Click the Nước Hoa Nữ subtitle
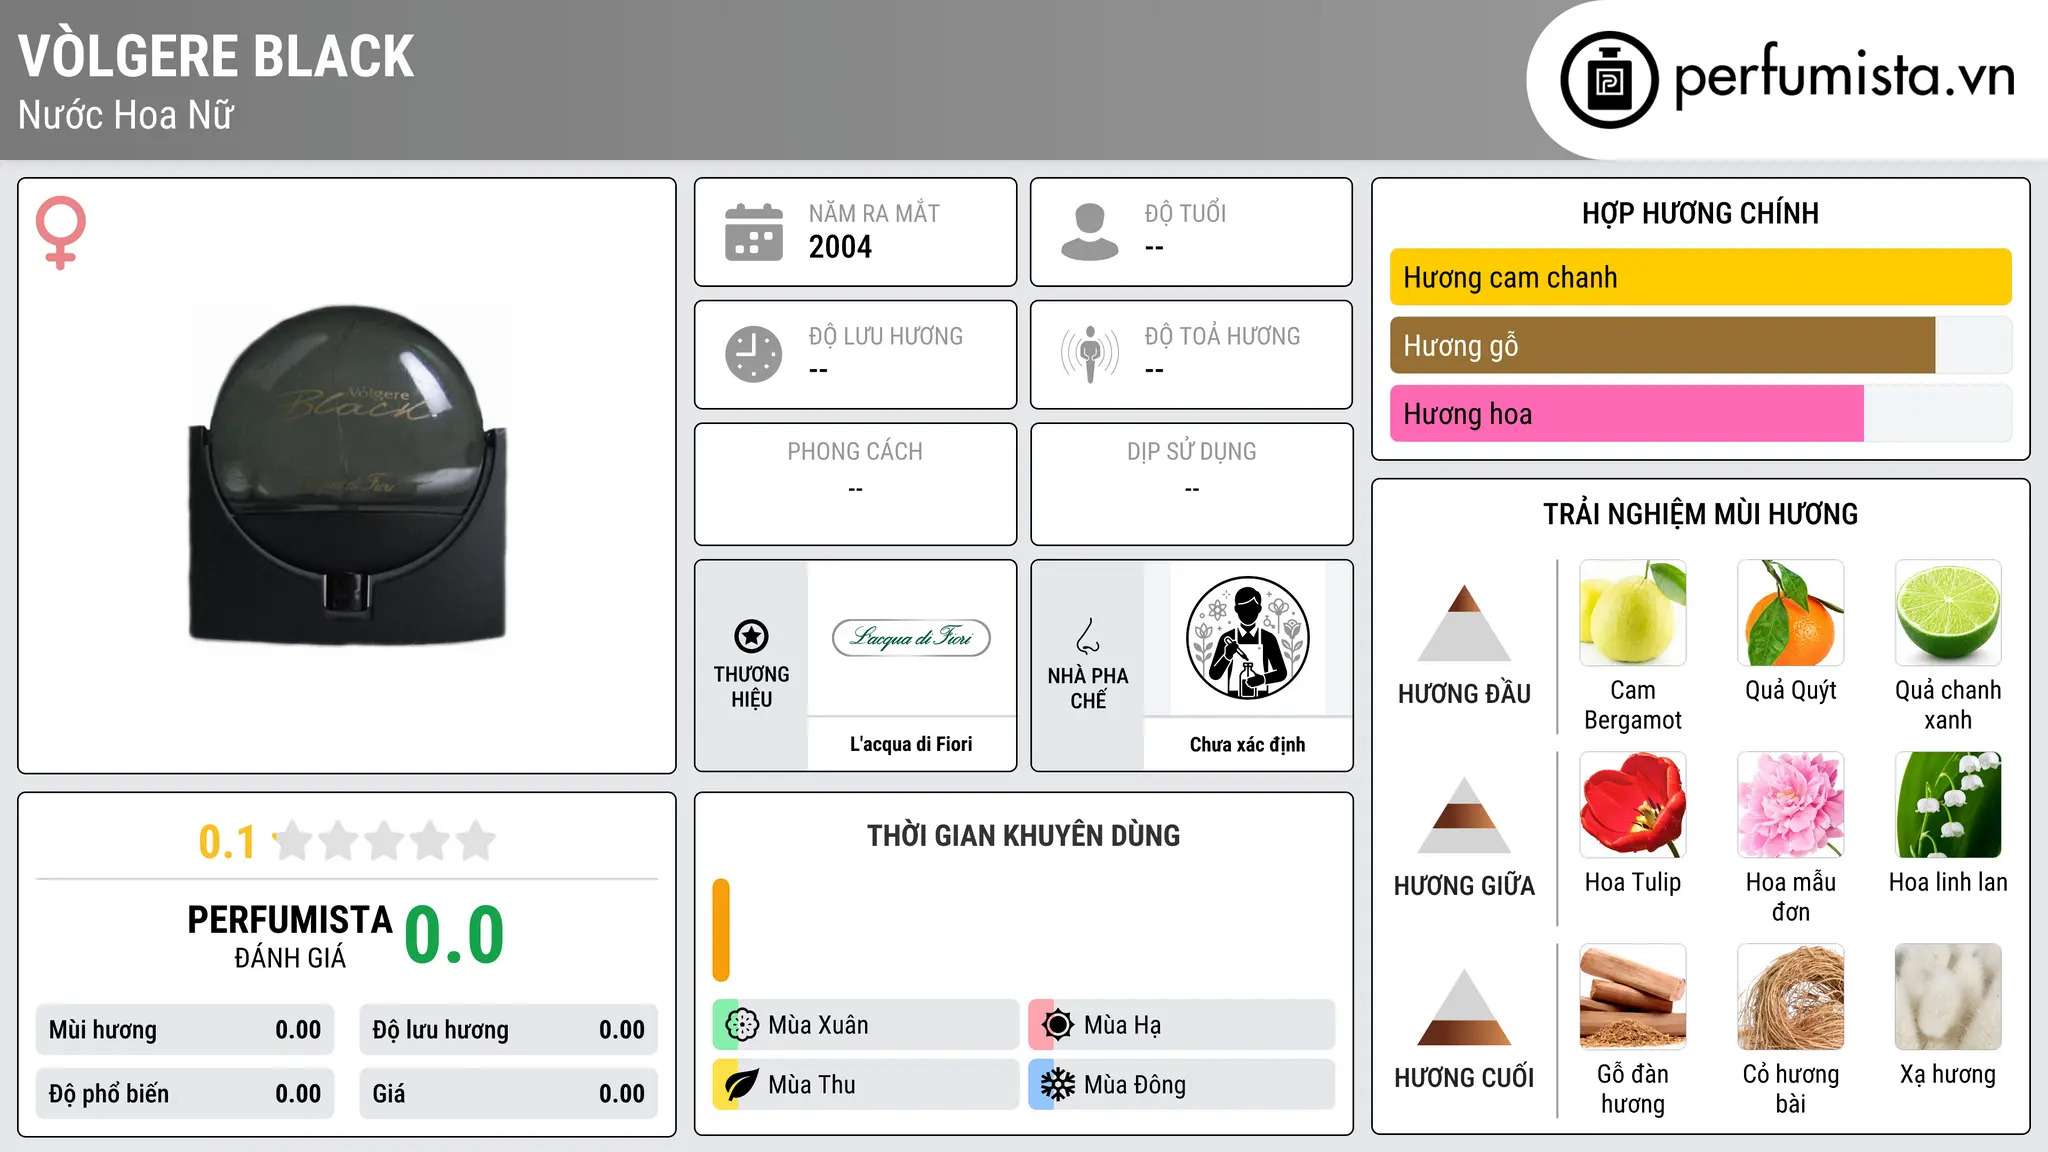 point(126,115)
